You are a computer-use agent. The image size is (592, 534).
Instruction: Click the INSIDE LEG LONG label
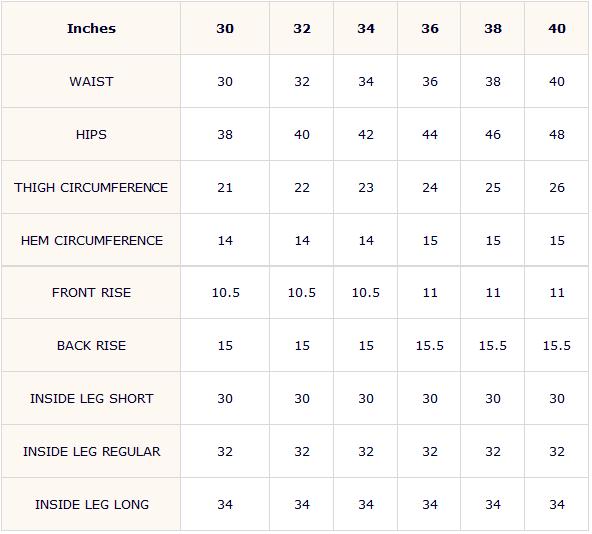point(92,505)
